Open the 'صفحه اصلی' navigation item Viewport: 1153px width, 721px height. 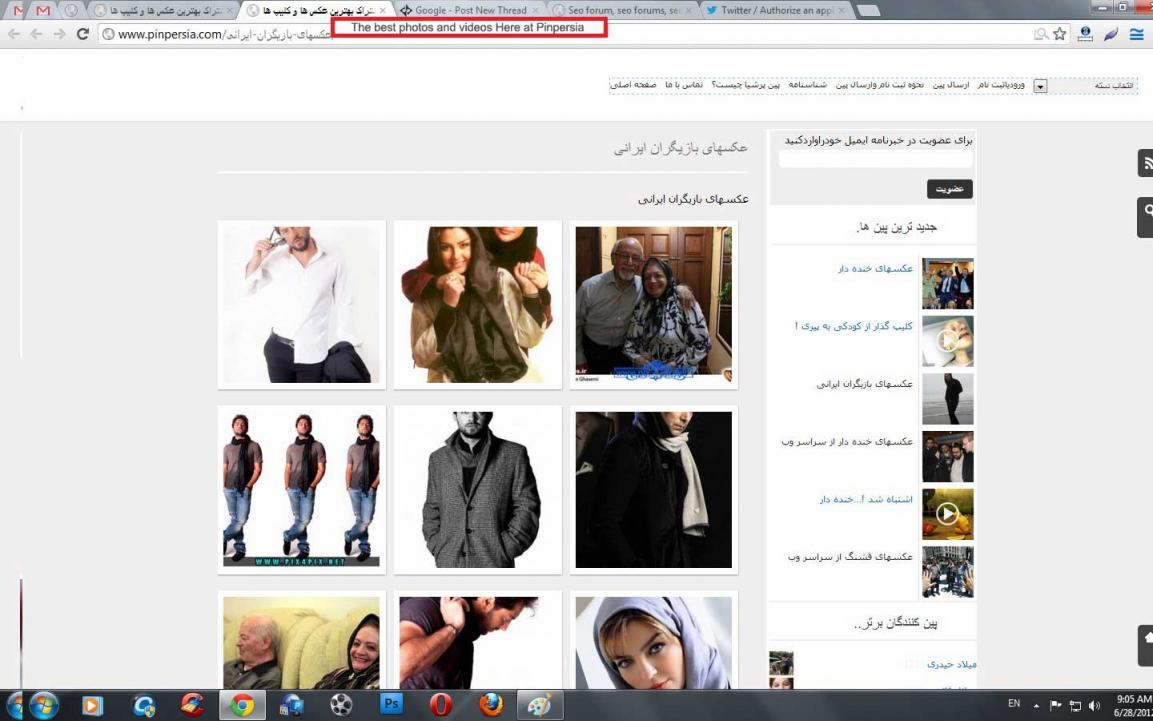[634, 85]
